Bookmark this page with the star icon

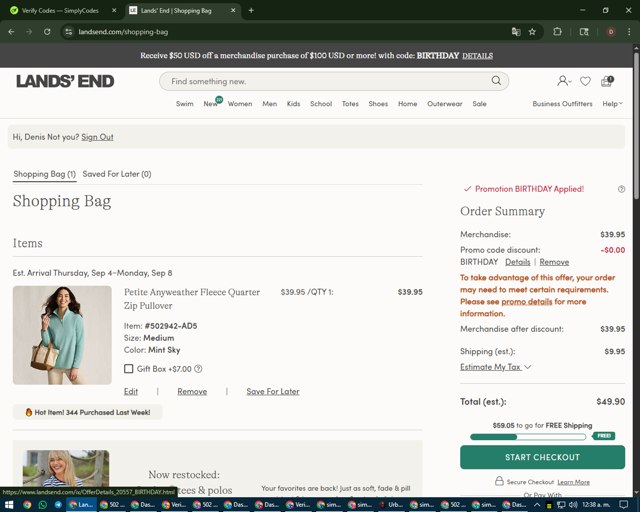532,32
